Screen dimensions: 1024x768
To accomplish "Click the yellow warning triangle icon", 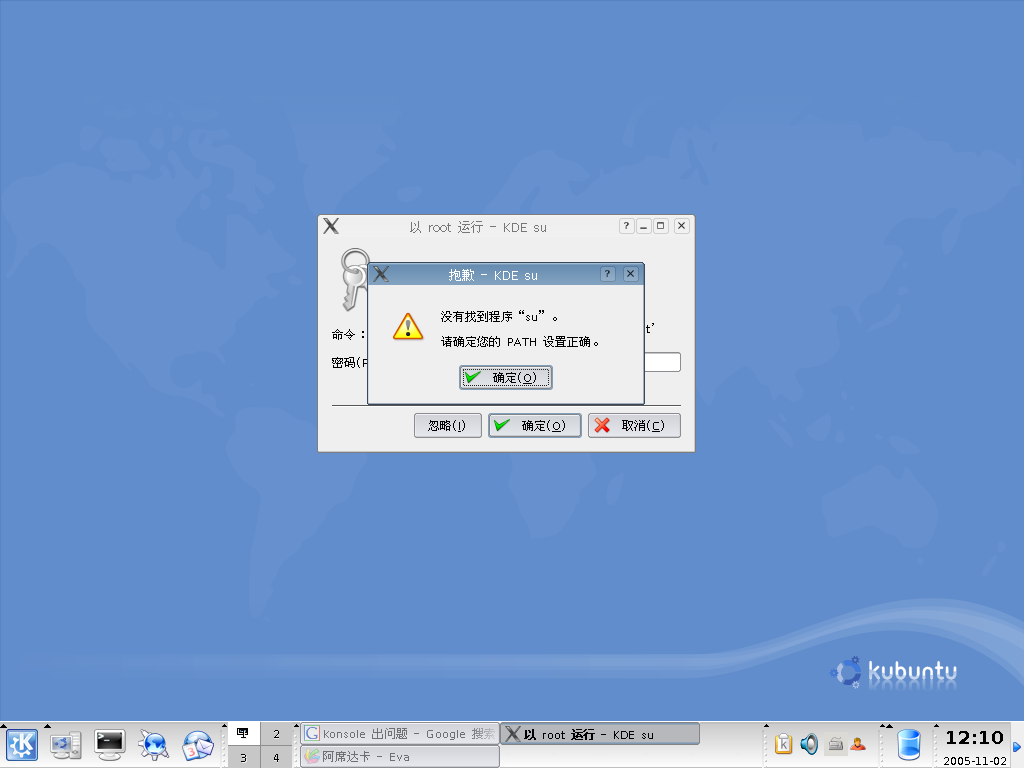I will point(408,326).
